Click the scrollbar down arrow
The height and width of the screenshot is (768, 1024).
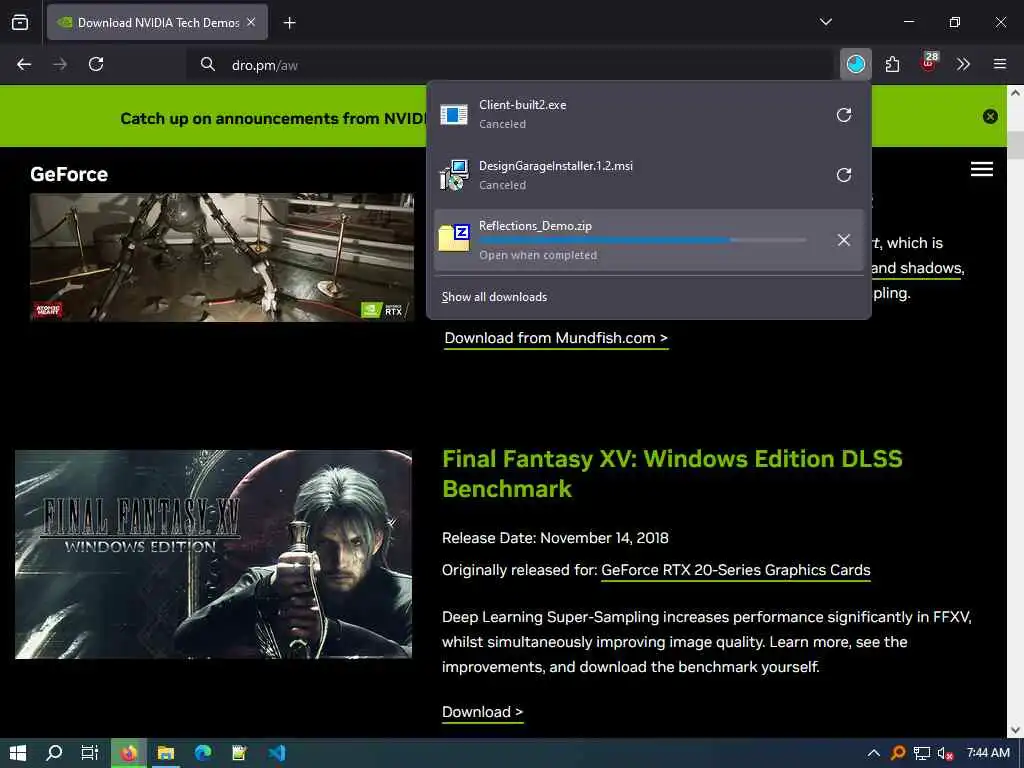point(1016,729)
